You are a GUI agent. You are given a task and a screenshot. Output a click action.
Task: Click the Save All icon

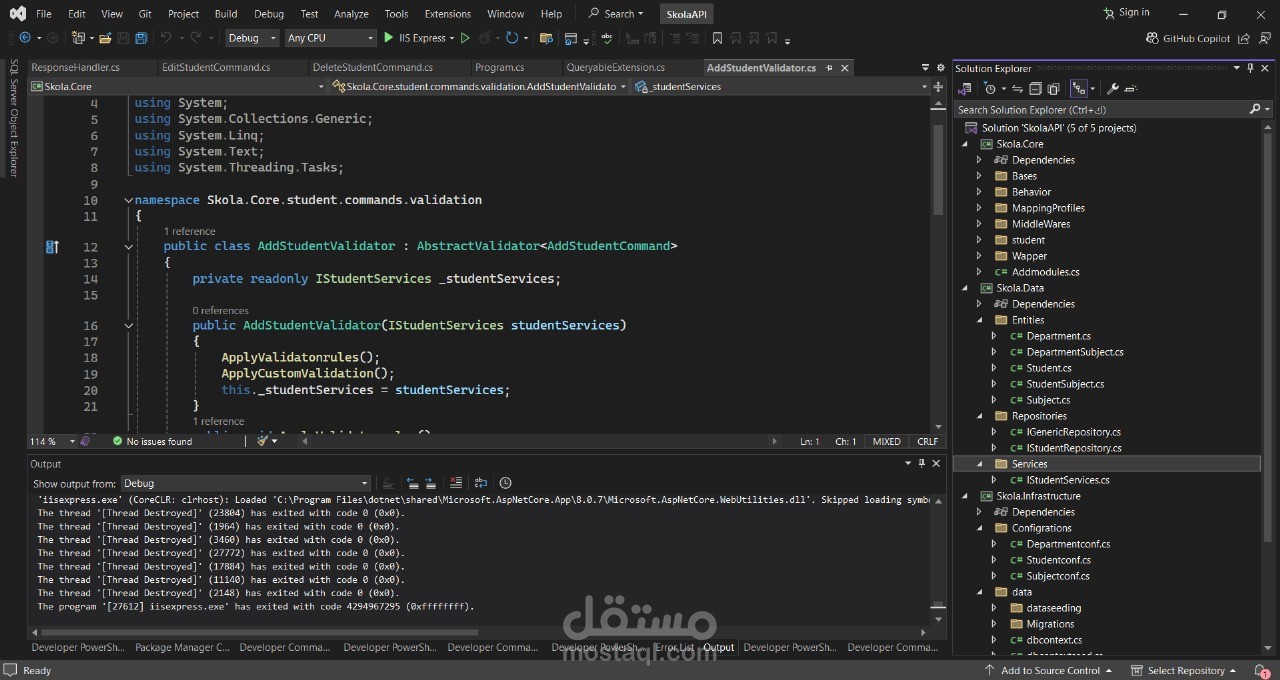pos(141,38)
